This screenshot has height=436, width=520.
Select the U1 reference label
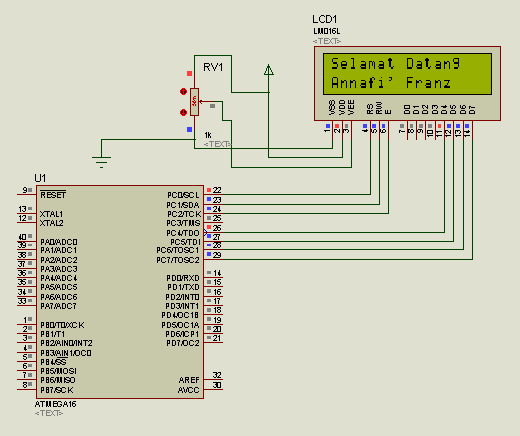40,178
